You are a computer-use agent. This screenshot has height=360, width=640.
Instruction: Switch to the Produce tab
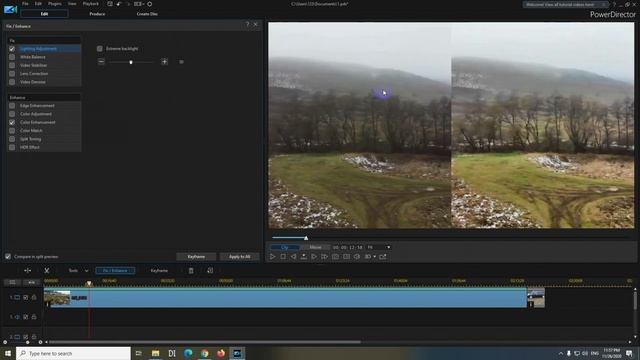97,14
